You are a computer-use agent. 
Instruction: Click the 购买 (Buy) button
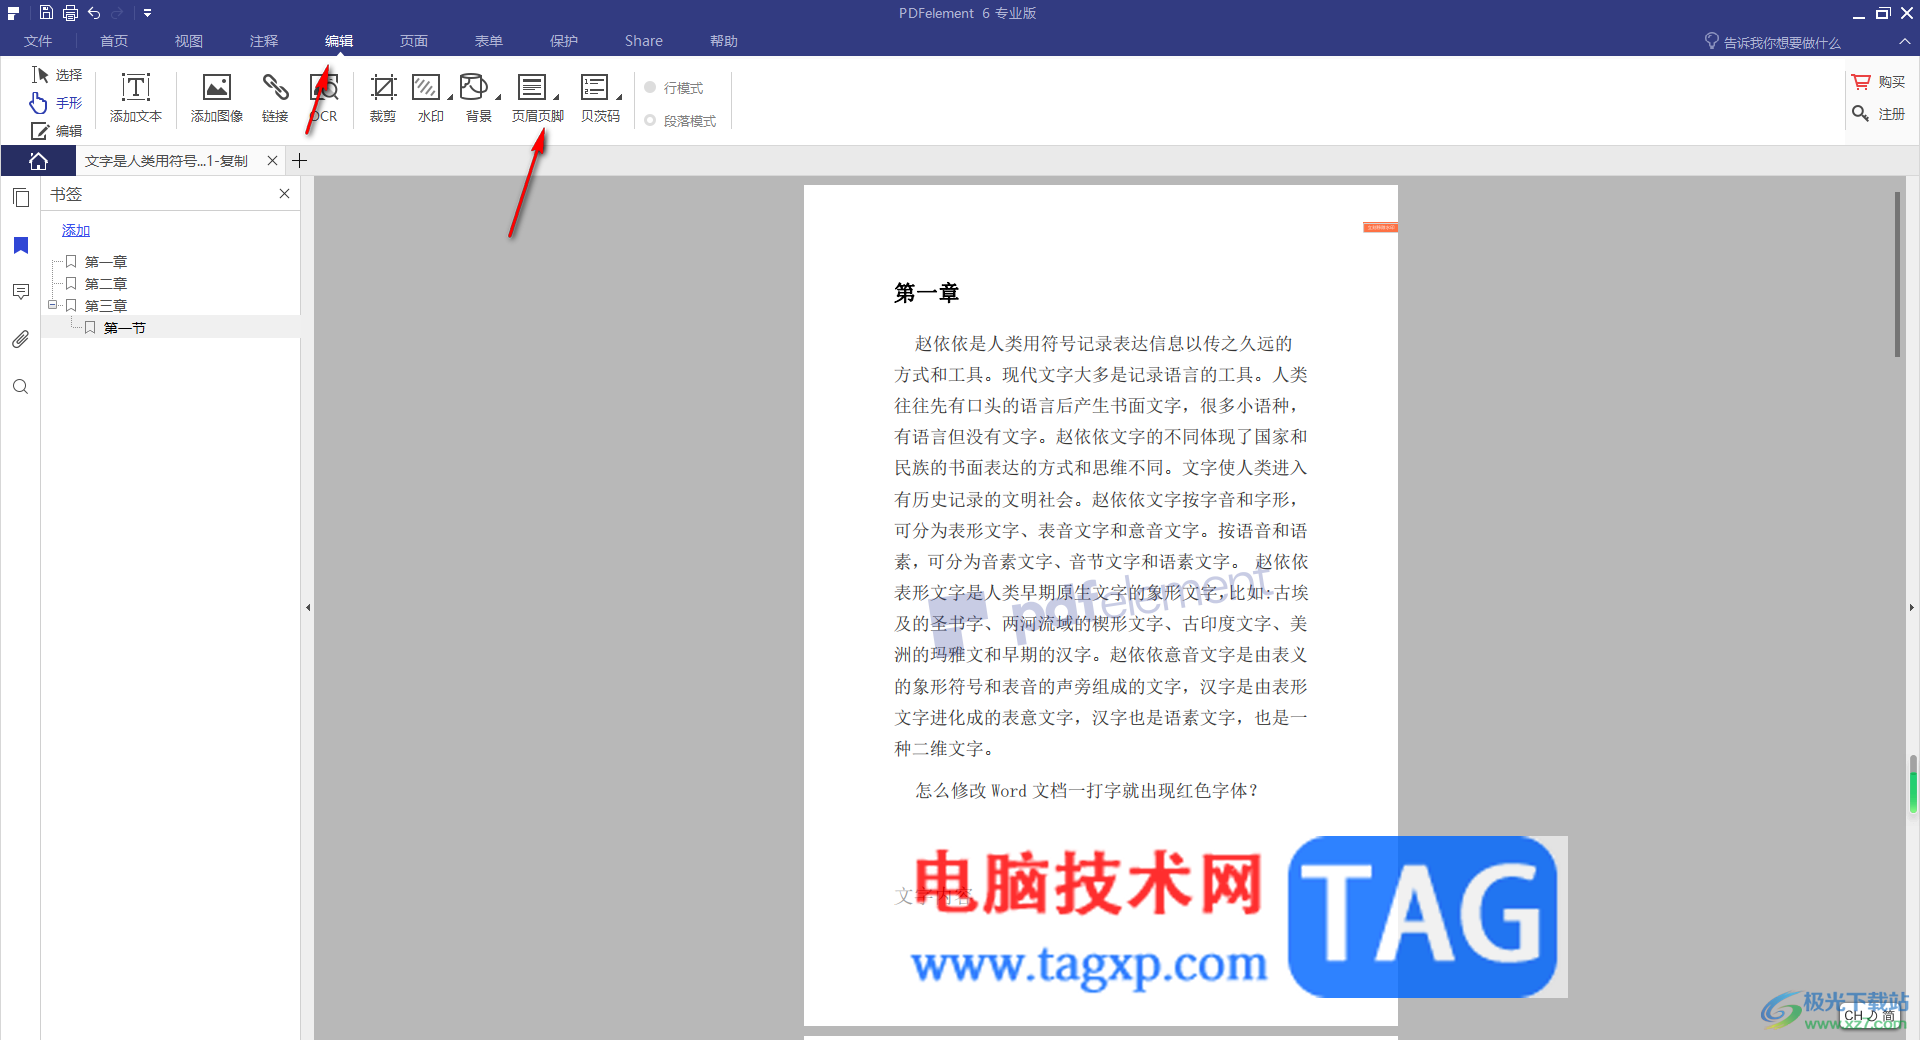pos(1878,82)
